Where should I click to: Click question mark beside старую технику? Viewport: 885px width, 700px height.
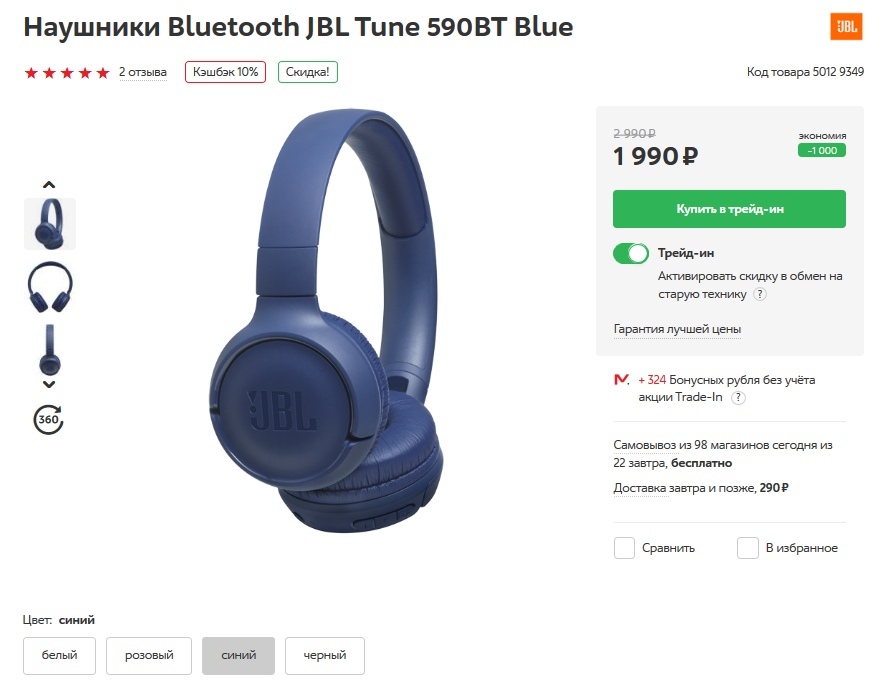tap(760, 294)
